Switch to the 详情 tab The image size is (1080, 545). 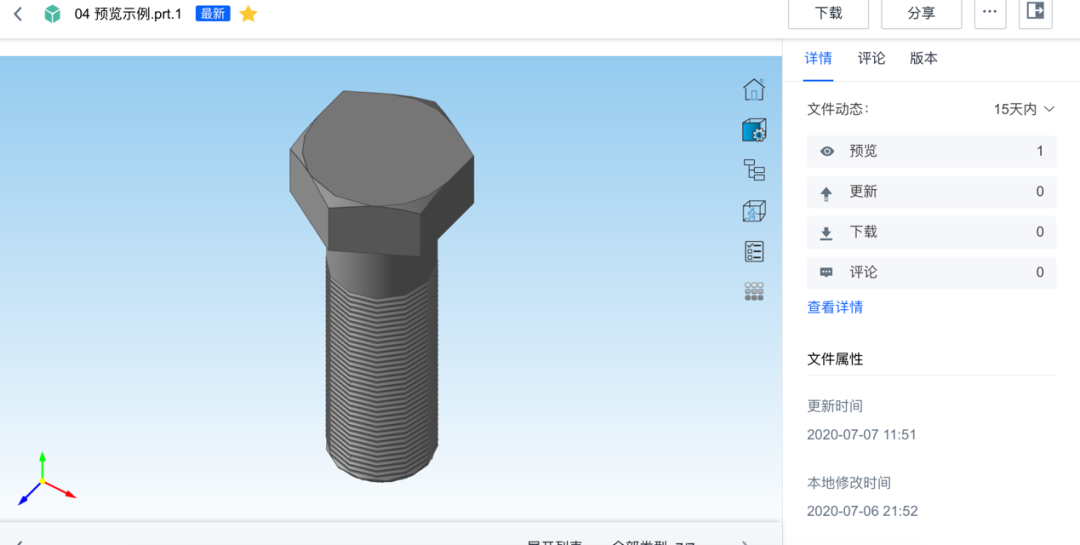[818, 59]
